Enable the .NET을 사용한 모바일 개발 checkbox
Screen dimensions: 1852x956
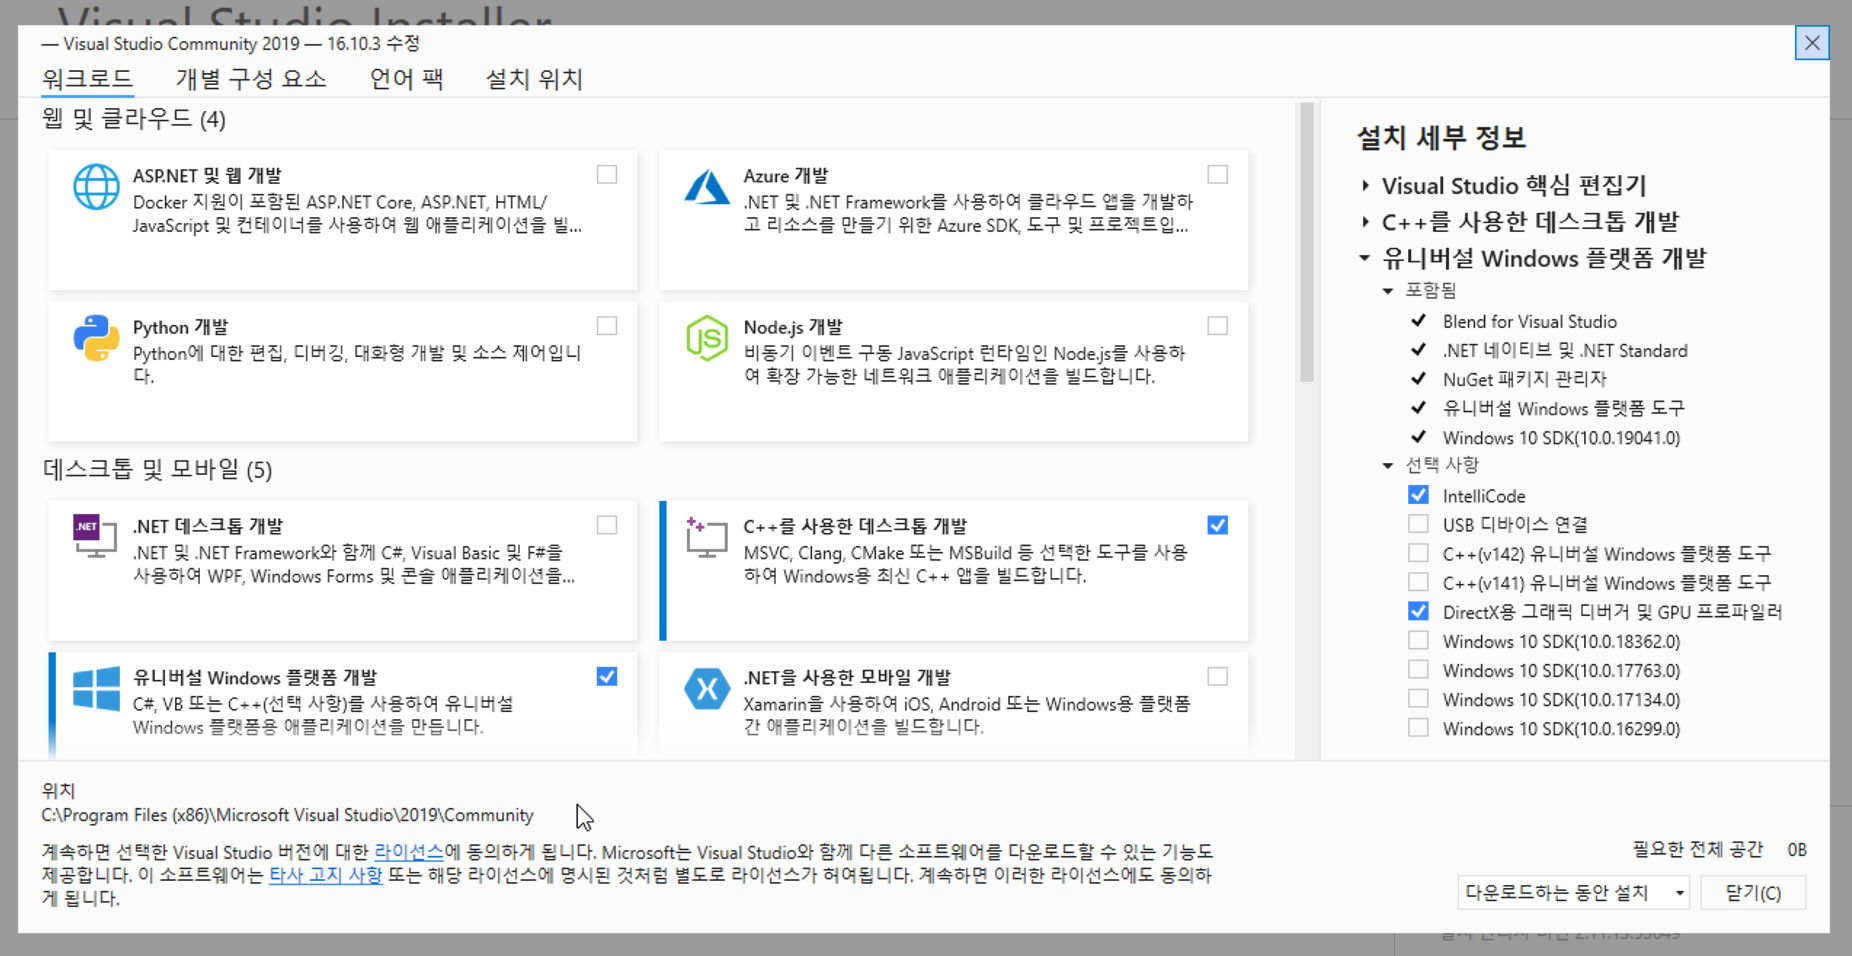point(1217,676)
